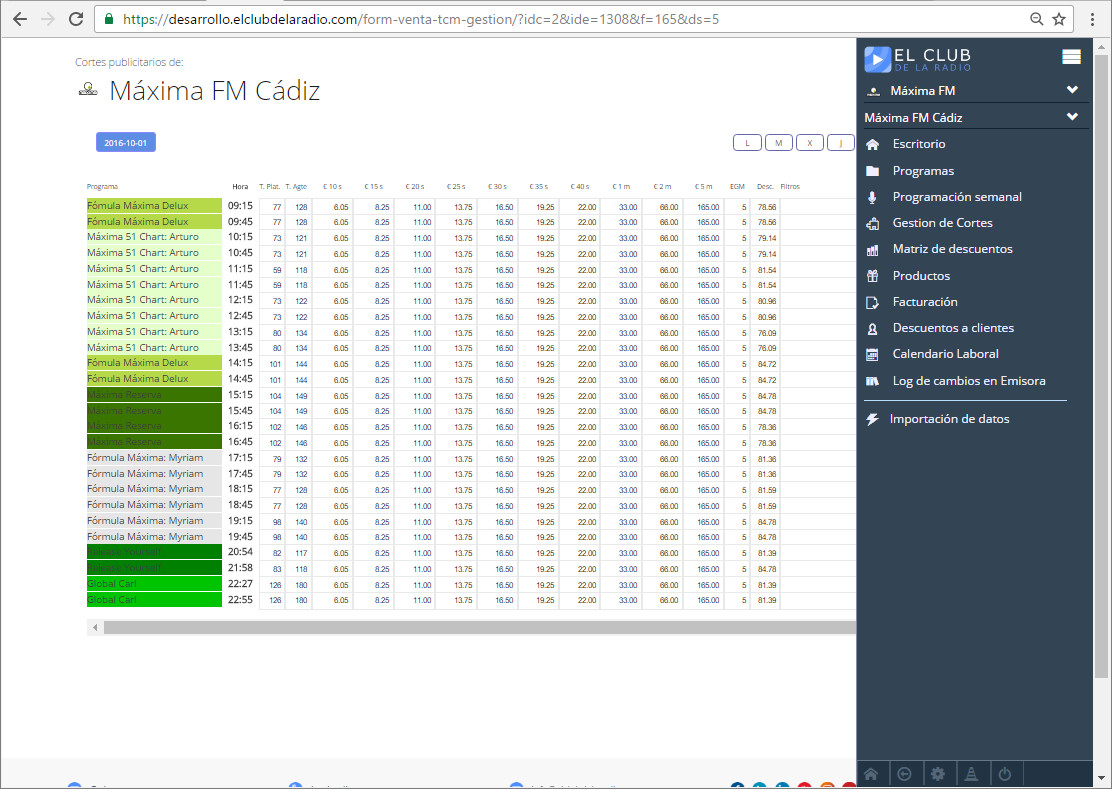This screenshot has height=789, width=1112.
Task: Select the M weekday button
Action: (x=778, y=142)
